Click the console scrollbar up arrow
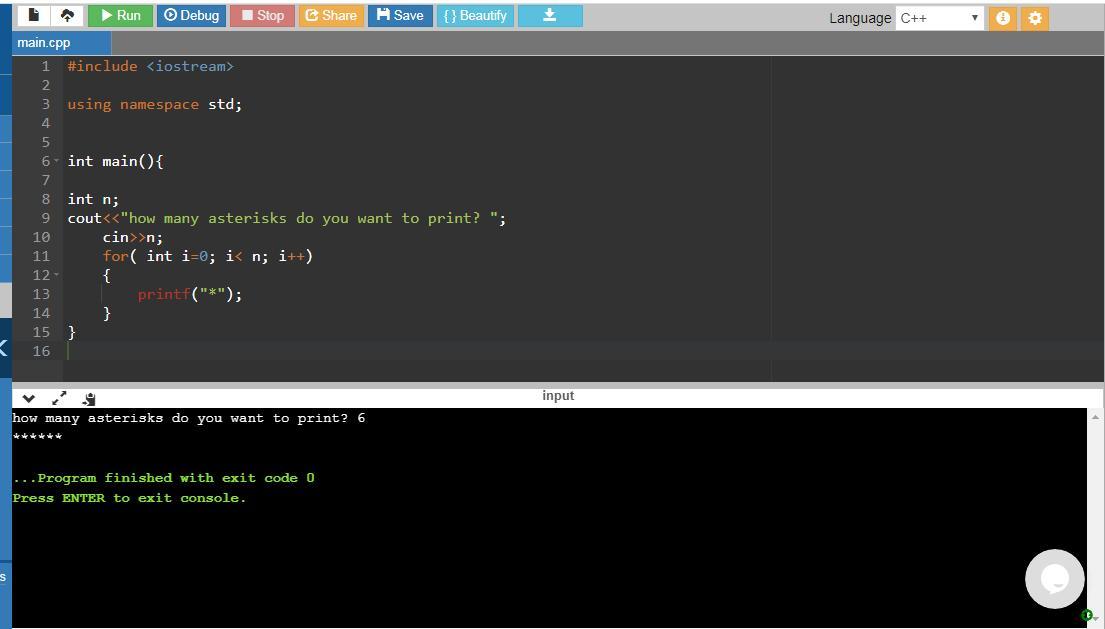The height and width of the screenshot is (629, 1105). tap(1095, 417)
